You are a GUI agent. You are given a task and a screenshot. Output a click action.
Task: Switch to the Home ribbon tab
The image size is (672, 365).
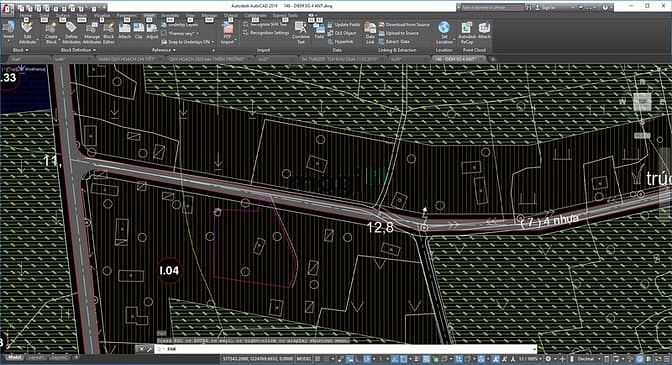coord(26,15)
